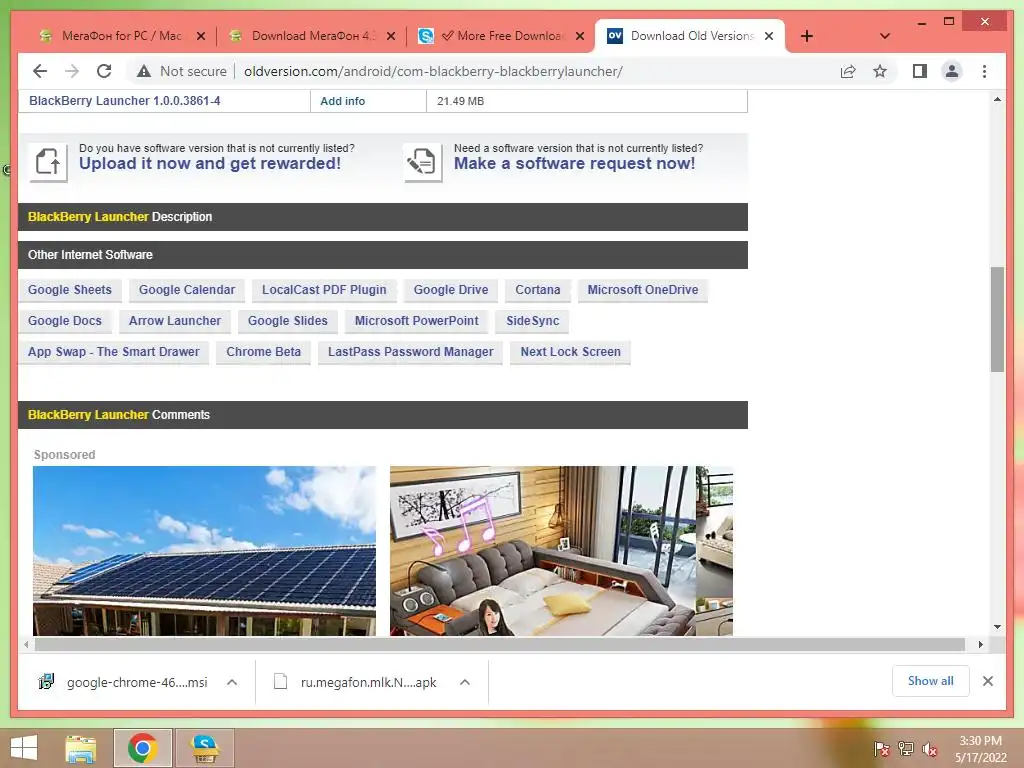The height and width of the screenshot is (768, 1024).
Task: Go forward with the forward arrow
Action: tap(72, 71)
